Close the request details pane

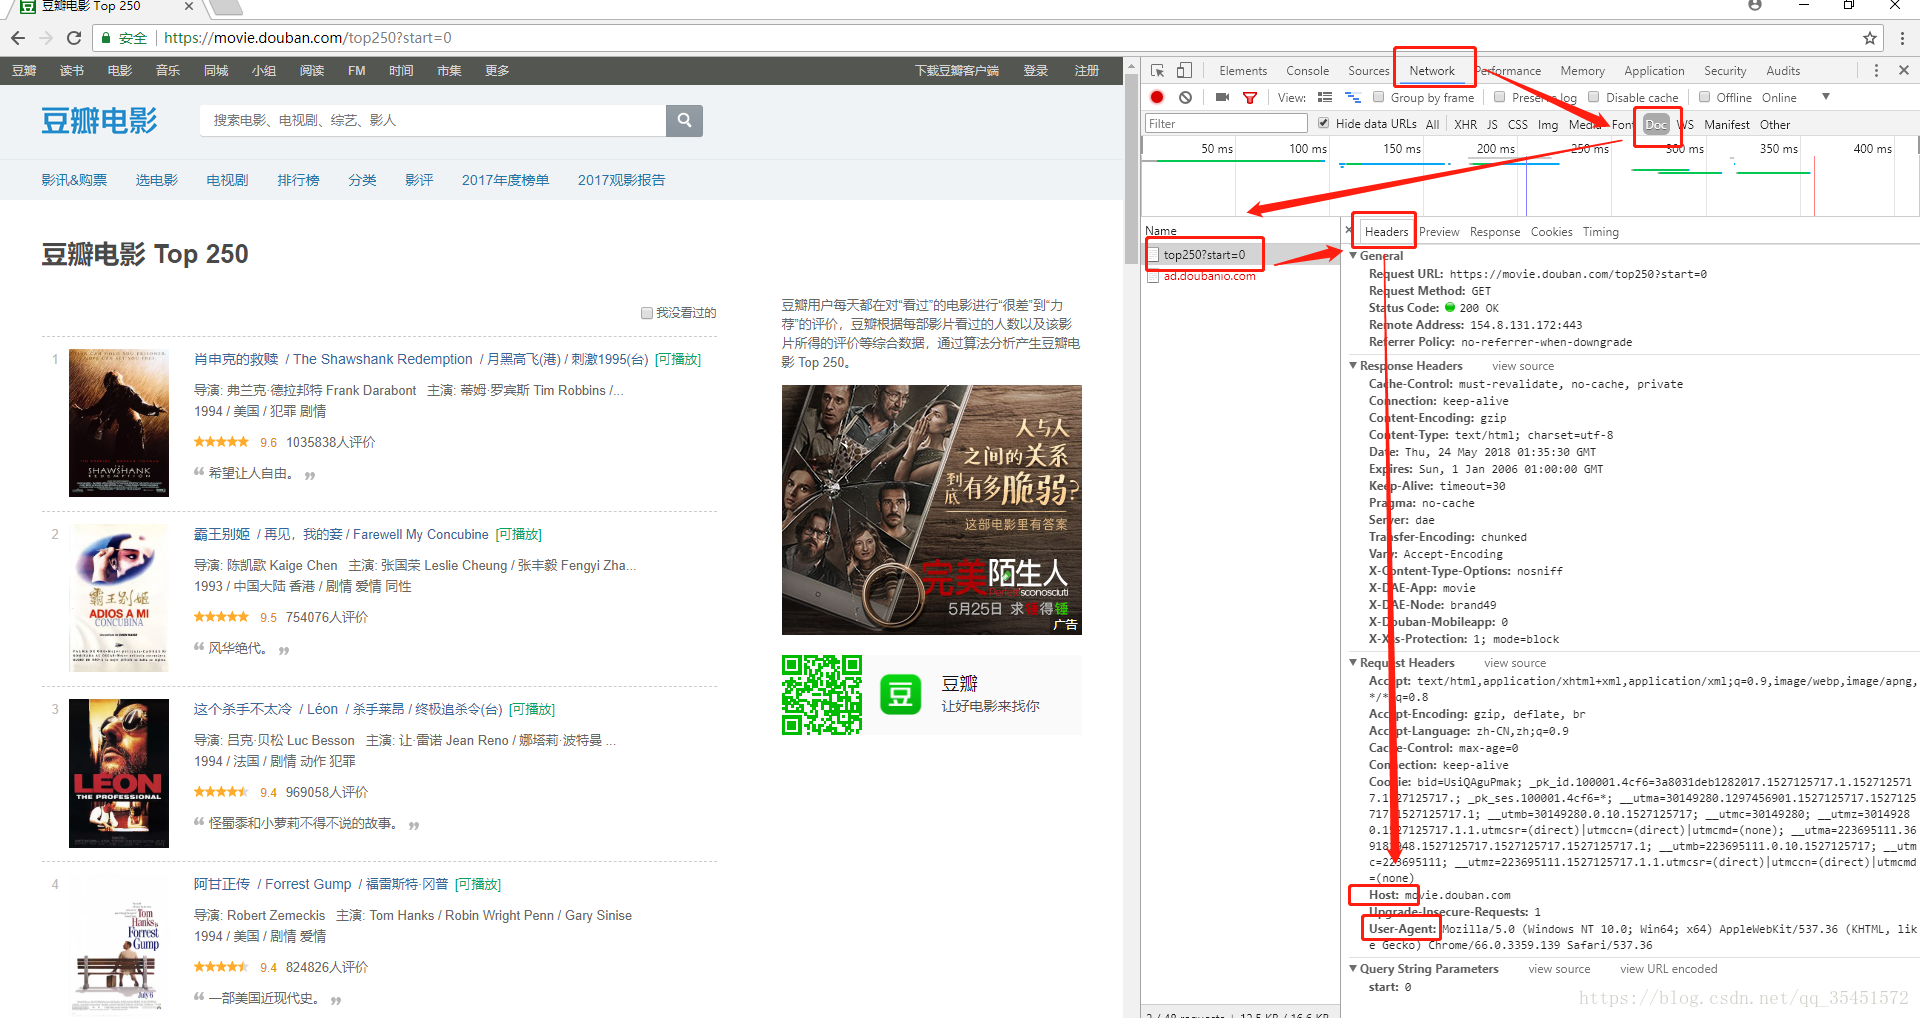[x=1348, y=231]
